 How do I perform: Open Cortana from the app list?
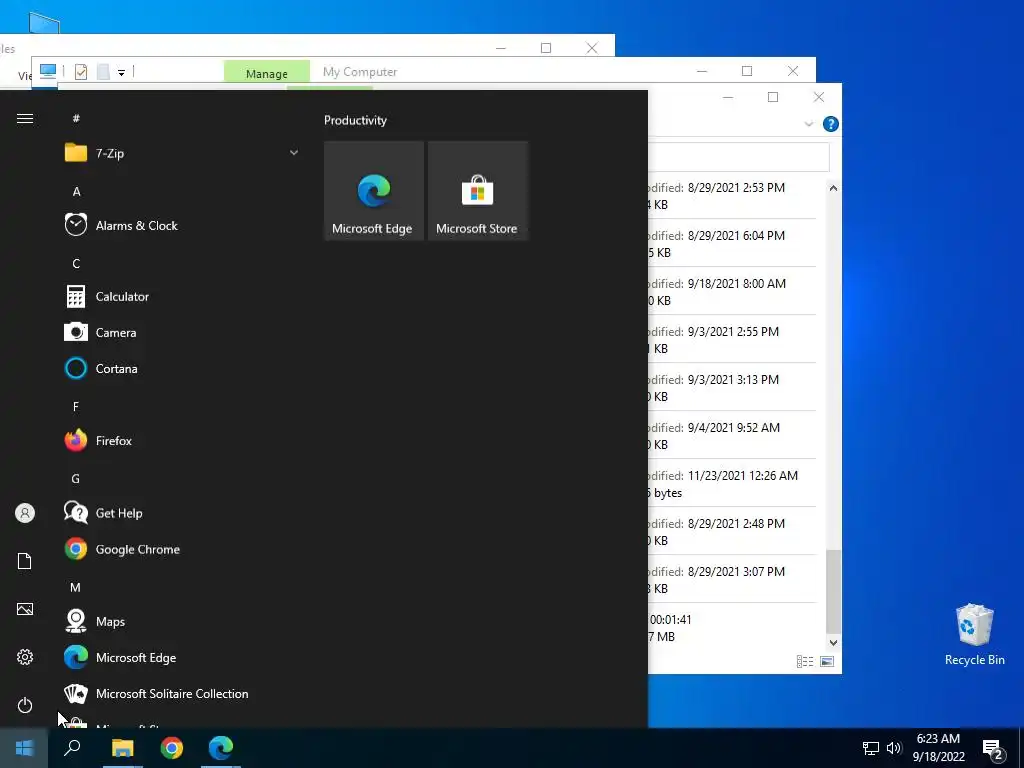(x=181, y=368)
